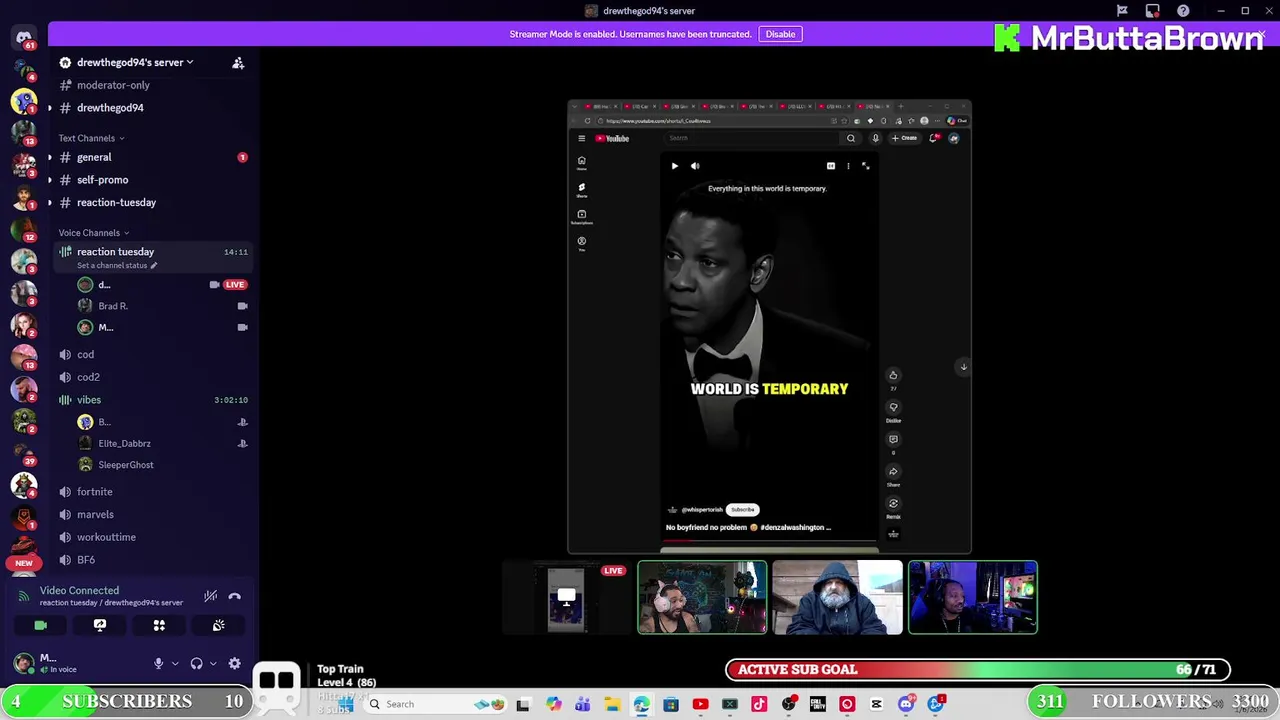Screen dimensions: 1280x720
Task: Click next short down arrow
Action: pos(963,367)
